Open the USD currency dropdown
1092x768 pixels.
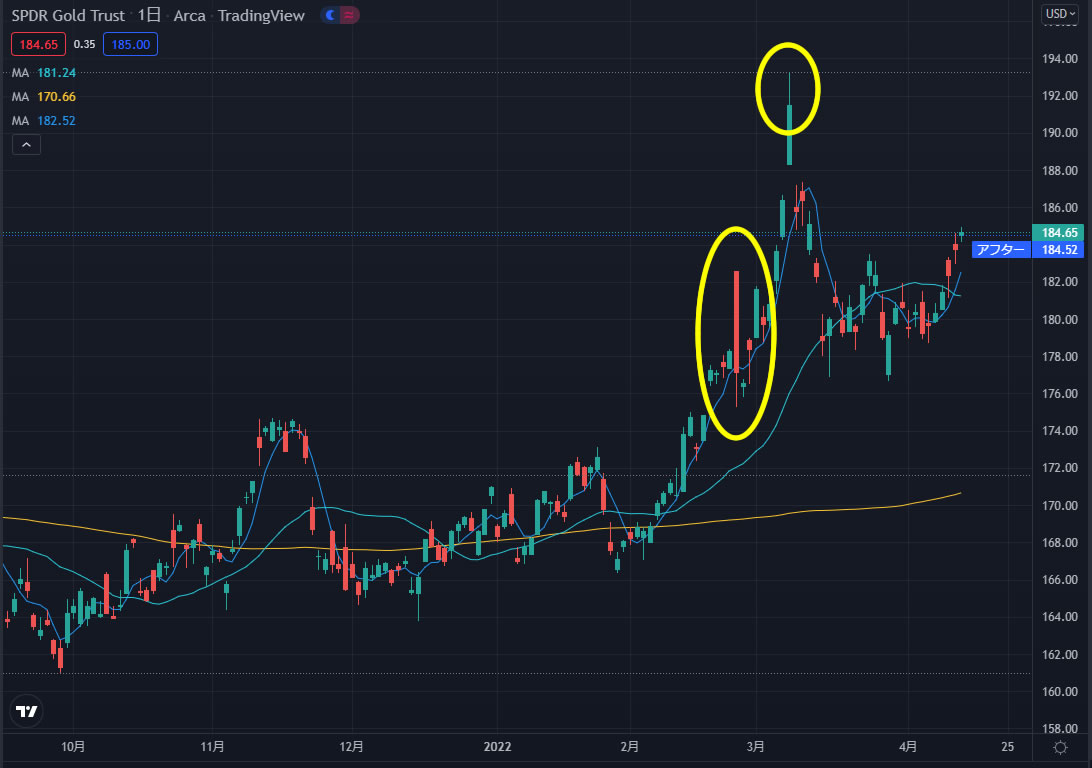(x=1058, y=14)
